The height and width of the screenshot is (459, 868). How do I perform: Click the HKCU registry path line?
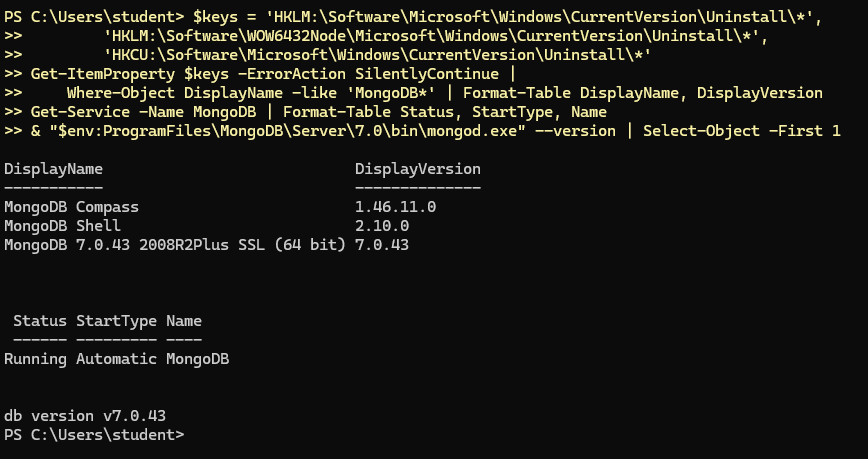[377, 55]
